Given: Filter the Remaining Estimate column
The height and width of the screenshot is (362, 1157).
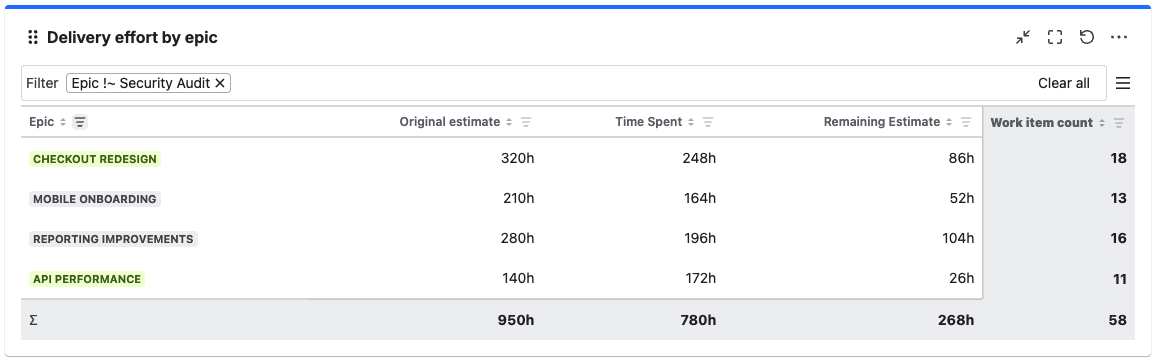Looking at the screenshot, I should click(966, 122).
